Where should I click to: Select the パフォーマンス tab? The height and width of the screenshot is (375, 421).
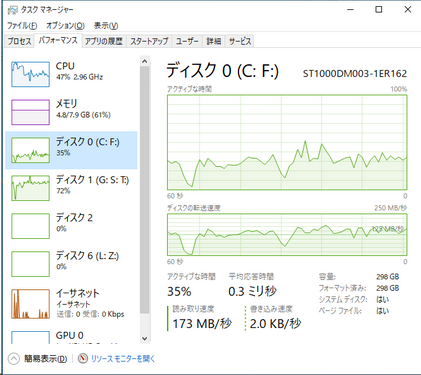click(x=58, y=41)
